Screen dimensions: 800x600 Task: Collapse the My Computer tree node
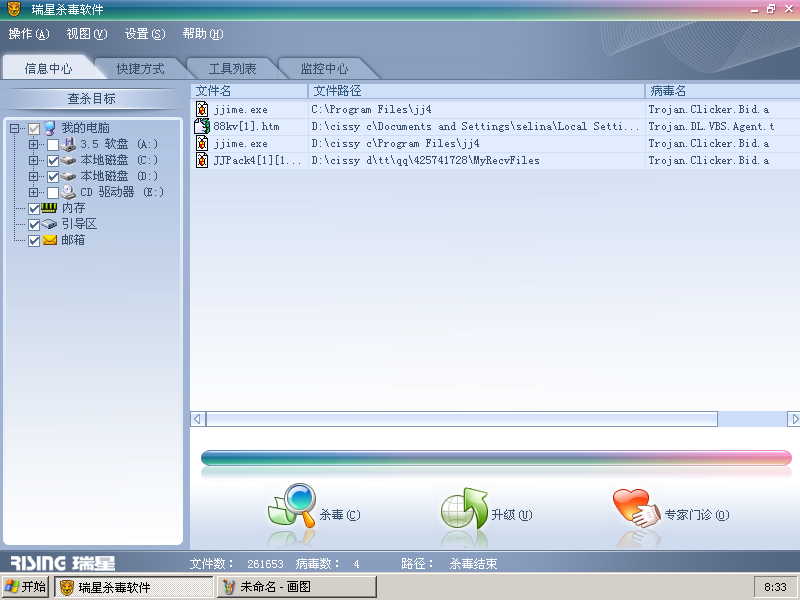(15, 129)
